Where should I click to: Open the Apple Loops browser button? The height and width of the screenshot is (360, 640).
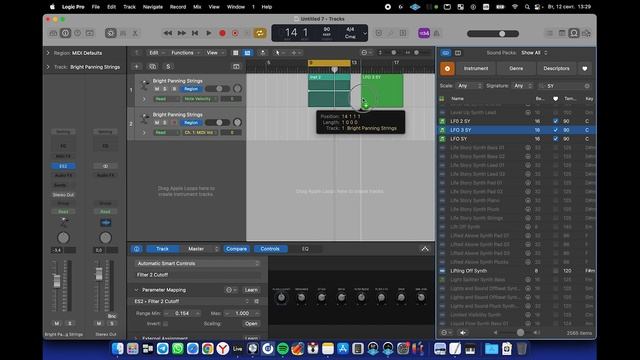(x=574, y=33)
